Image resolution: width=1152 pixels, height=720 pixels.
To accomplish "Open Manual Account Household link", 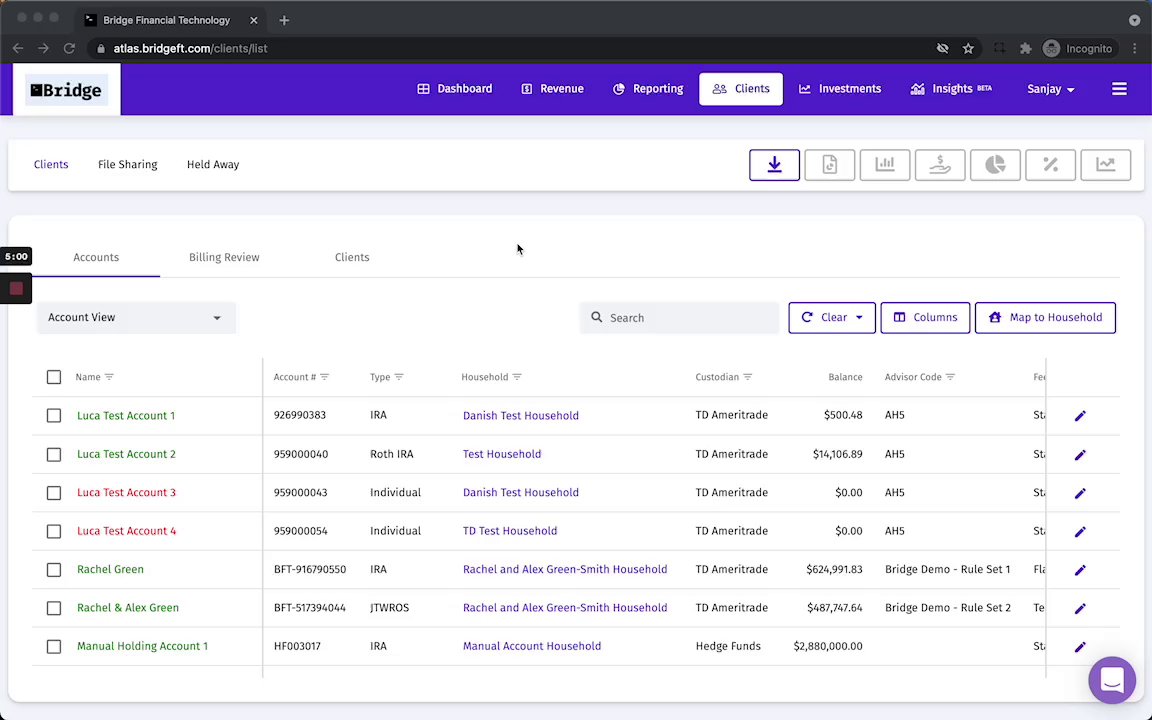I will coord(532,646).
